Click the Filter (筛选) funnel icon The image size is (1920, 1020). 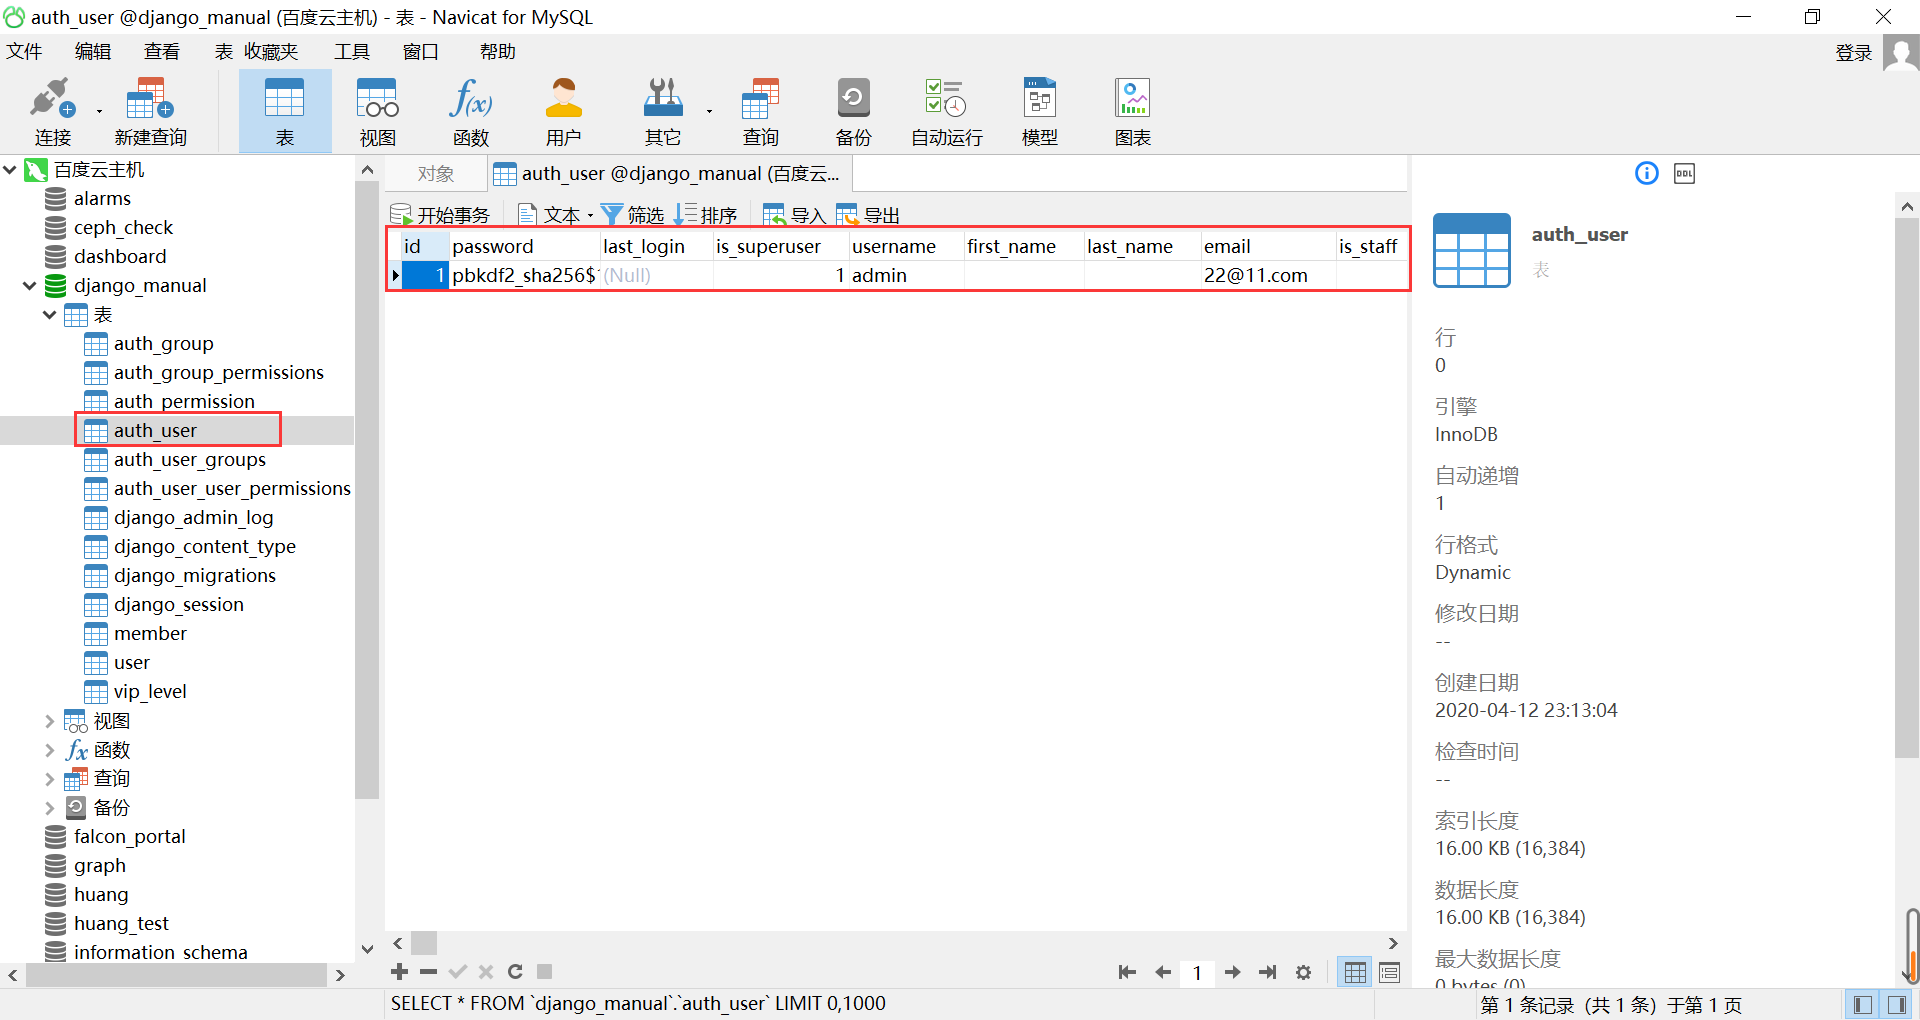pyautogui.click(x=612, y=214)
